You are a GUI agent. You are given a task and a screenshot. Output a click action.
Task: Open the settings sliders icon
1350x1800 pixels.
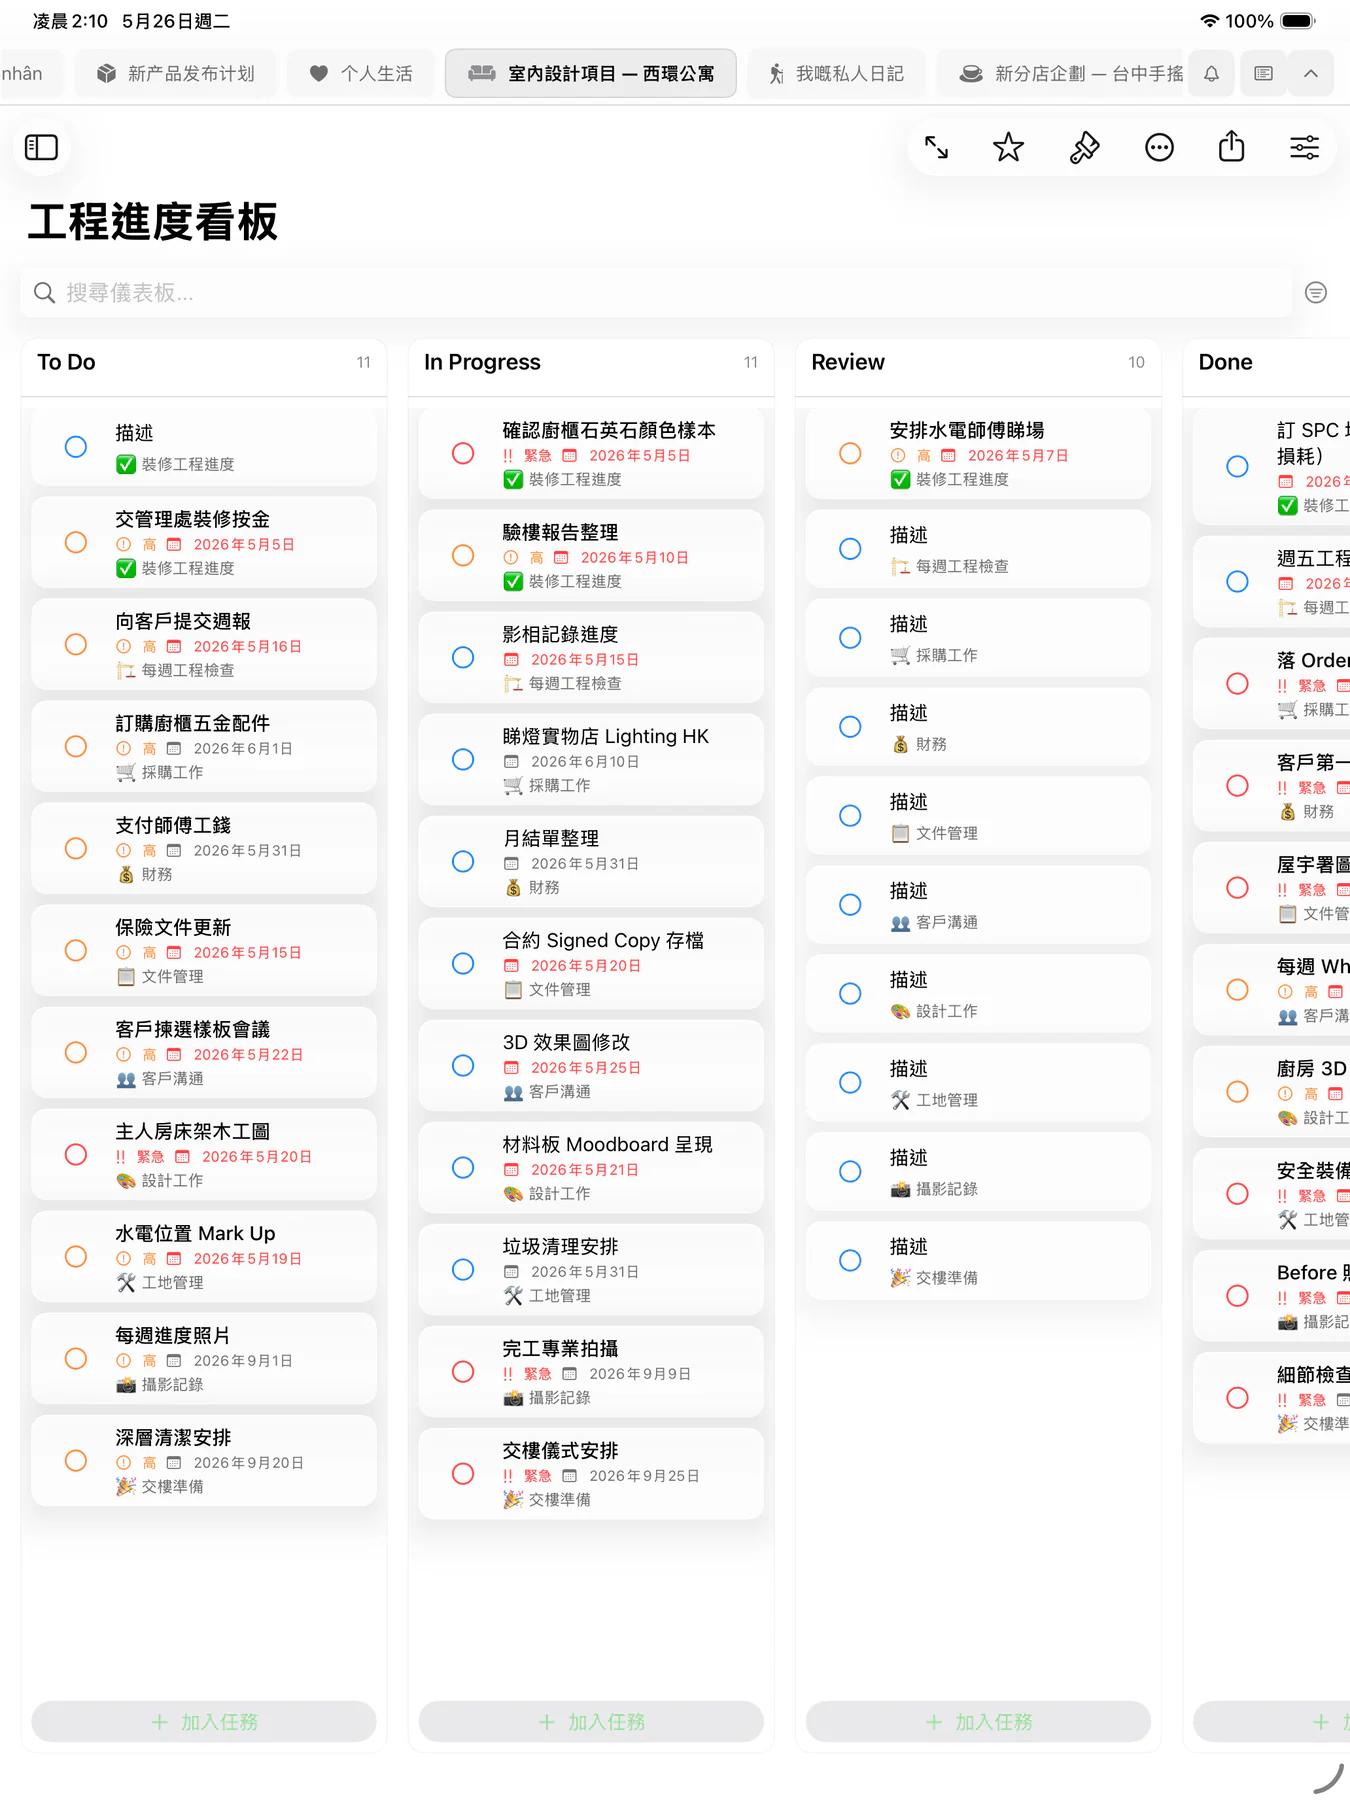pyautogui.click(x=1304, y=148)
